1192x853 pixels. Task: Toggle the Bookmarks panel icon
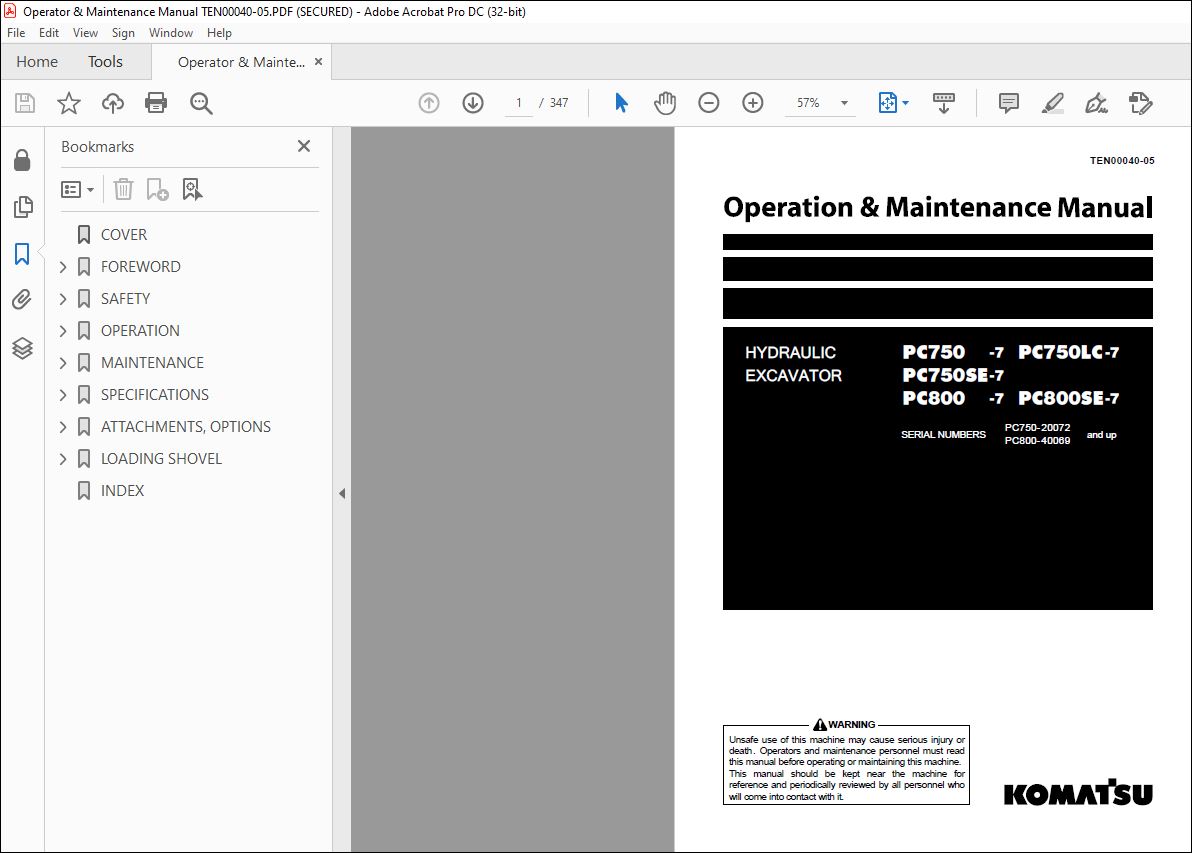(x=22, y=254)
